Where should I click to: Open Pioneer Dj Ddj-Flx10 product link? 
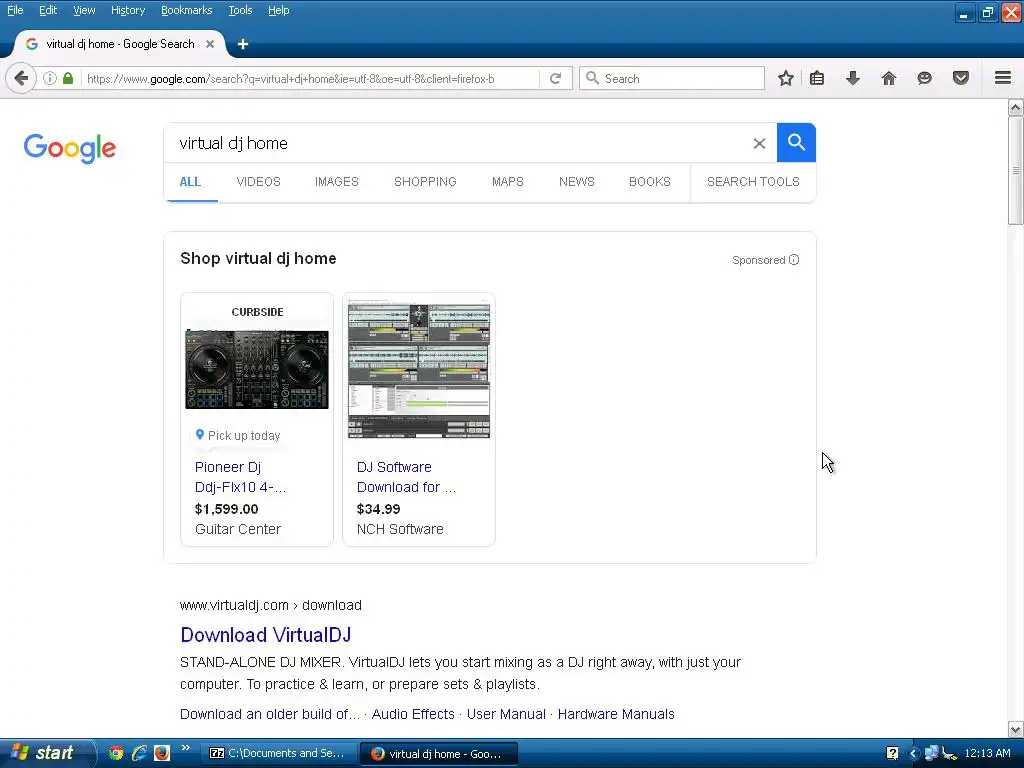240,477
